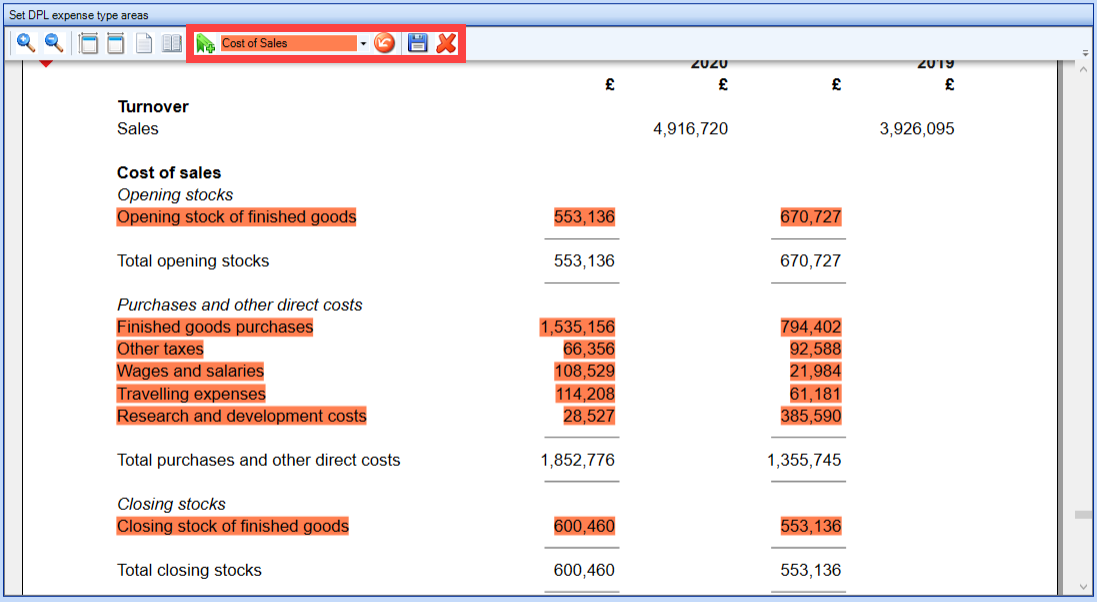
Task: Select the highlighted Other taxes label
Action: tap(160, 349)
